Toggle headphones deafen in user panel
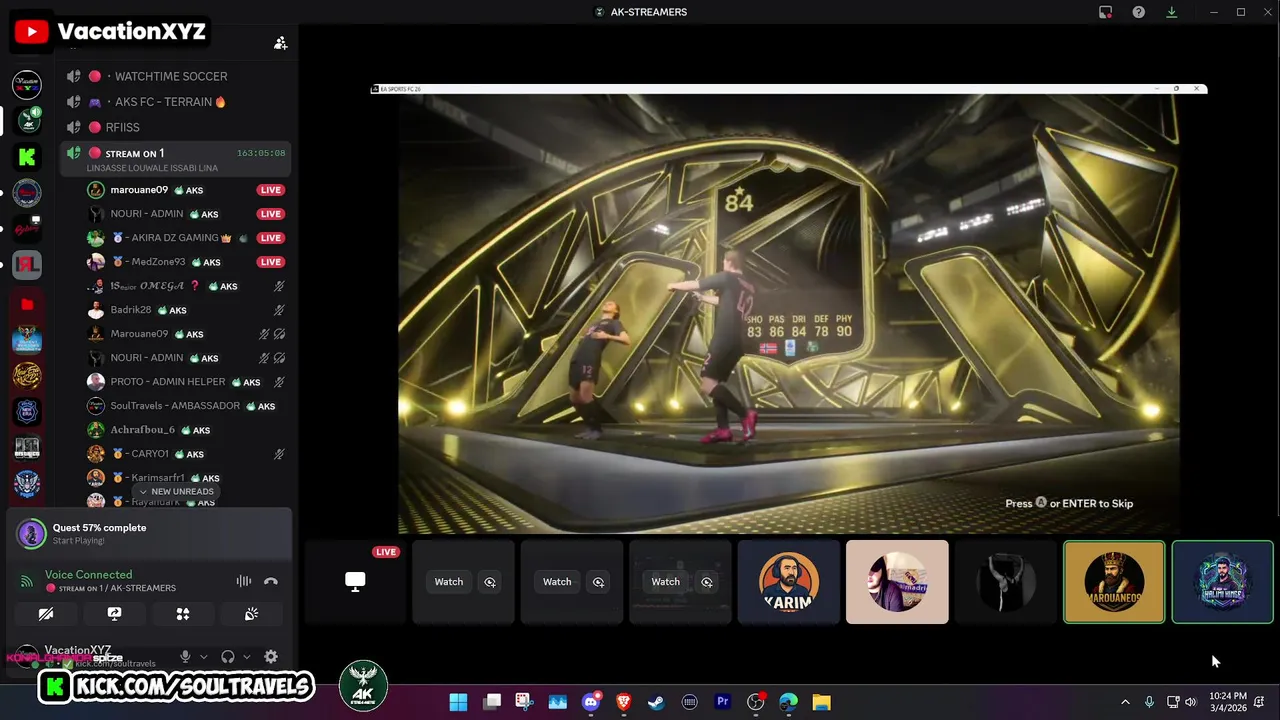 pos(228,657)
